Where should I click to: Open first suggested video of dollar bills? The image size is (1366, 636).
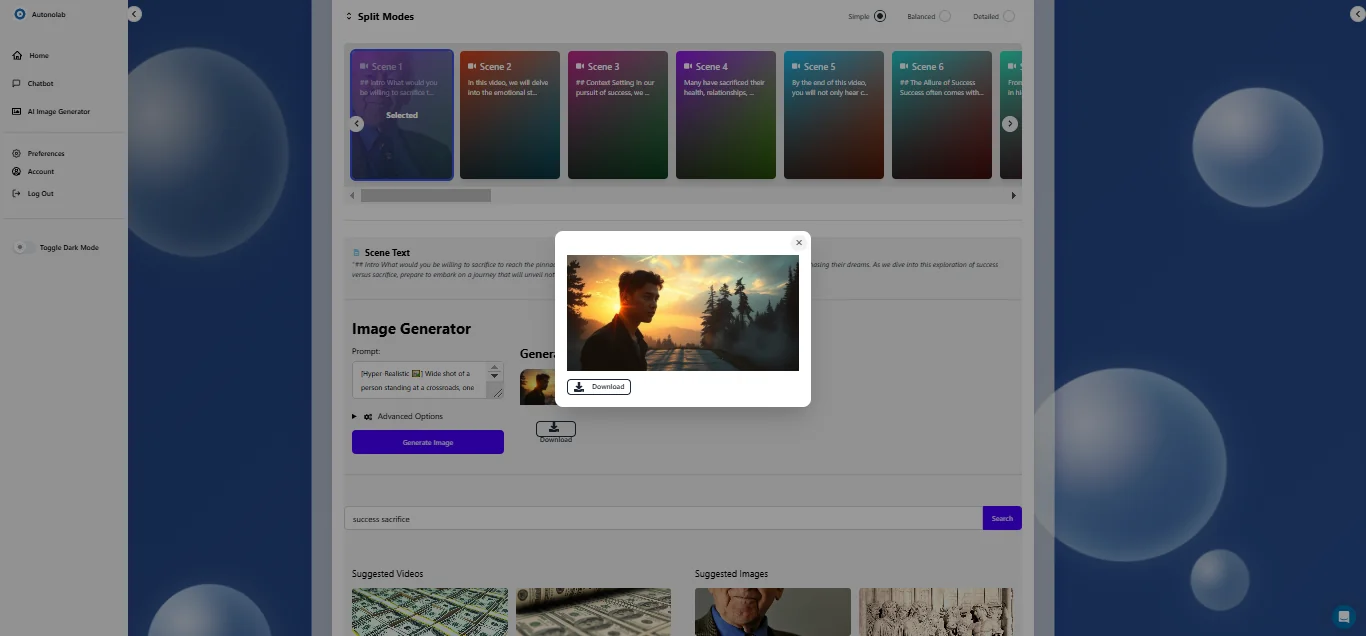tap(430, 612)
